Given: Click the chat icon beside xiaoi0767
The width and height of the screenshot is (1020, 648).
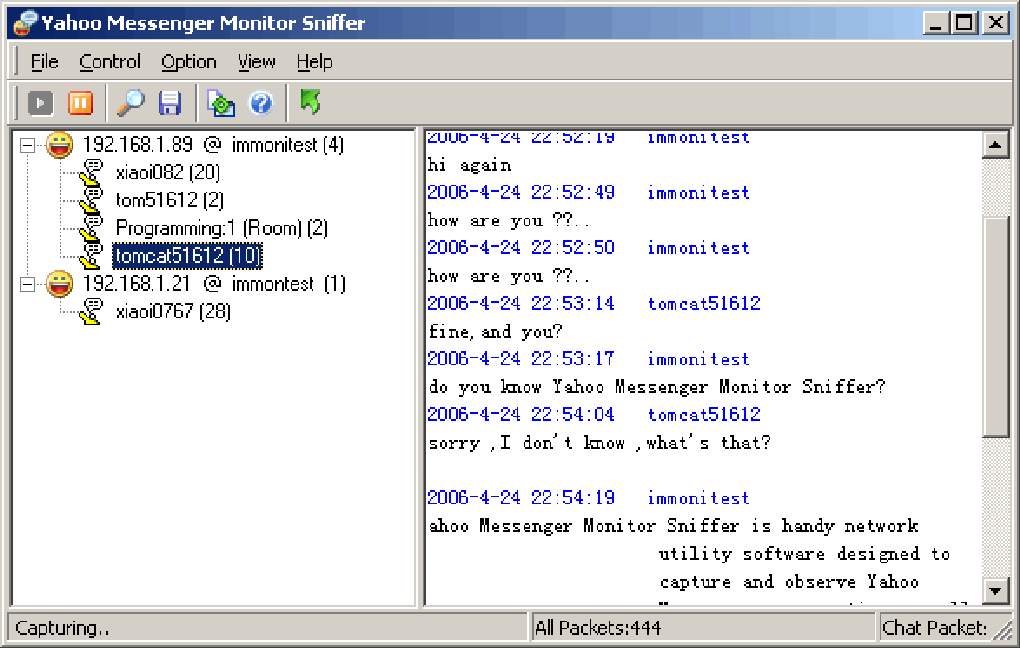Looking at the screenshot, I should (91, 312).
